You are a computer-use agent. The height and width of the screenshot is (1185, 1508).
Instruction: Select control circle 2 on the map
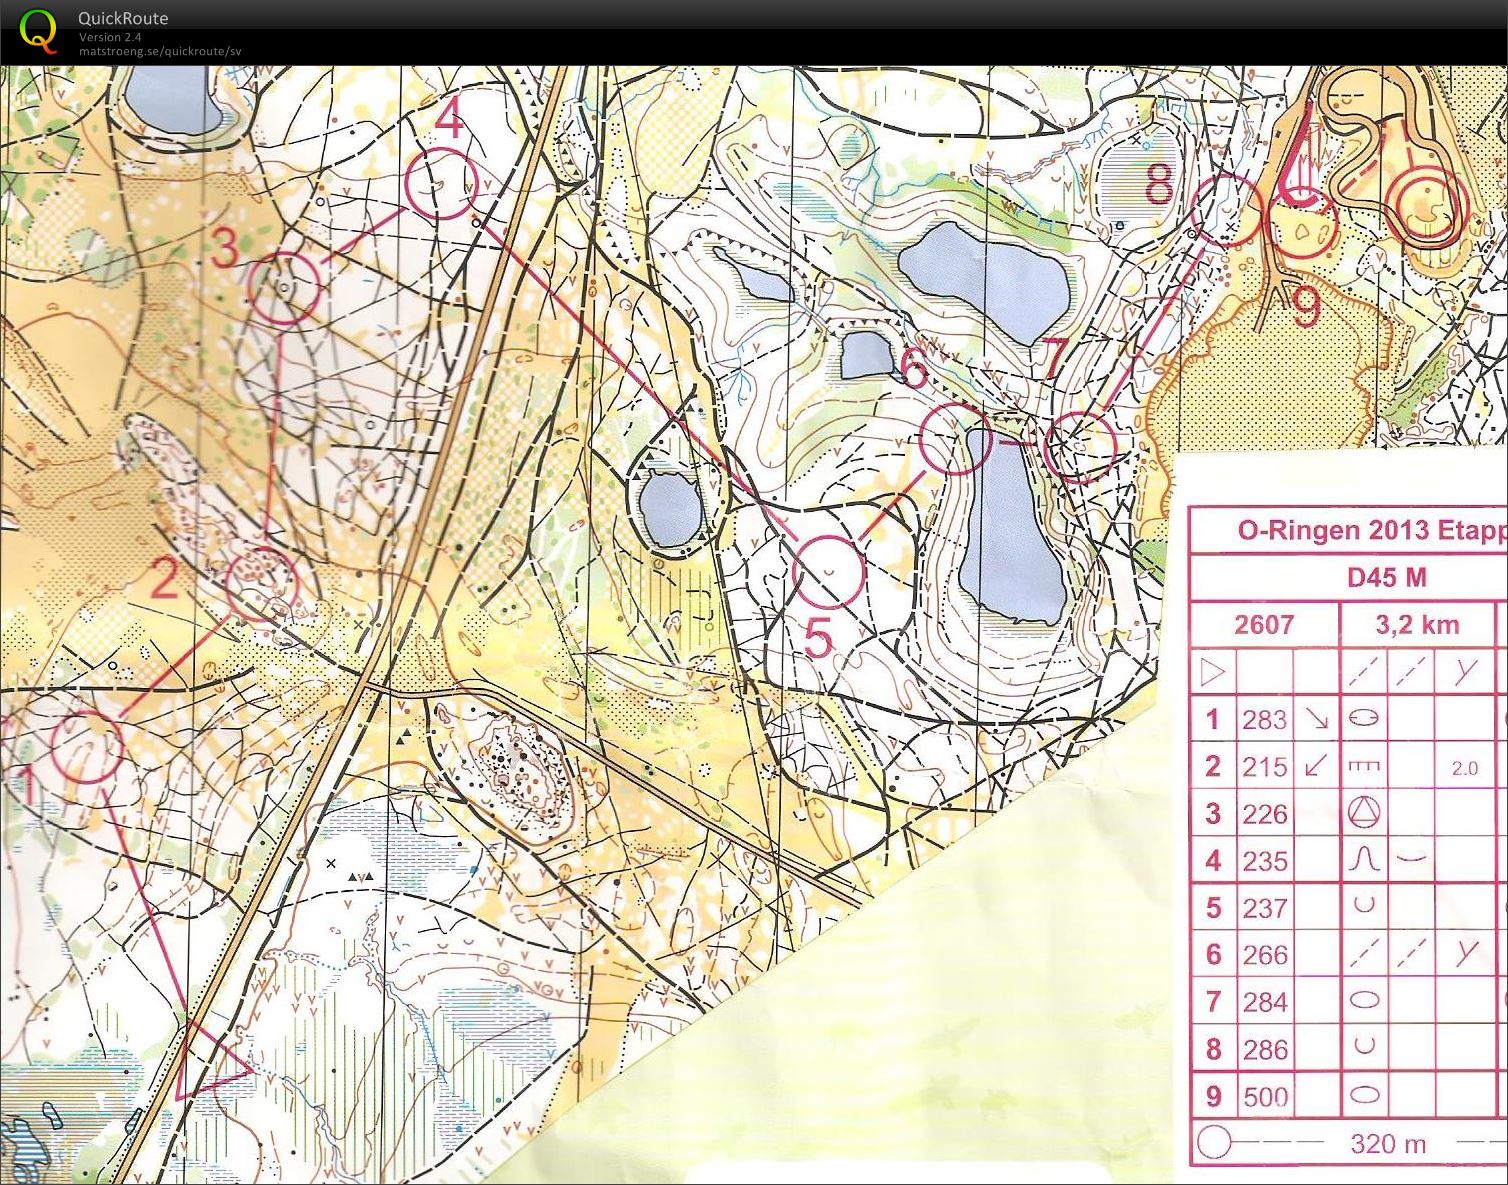262,583
